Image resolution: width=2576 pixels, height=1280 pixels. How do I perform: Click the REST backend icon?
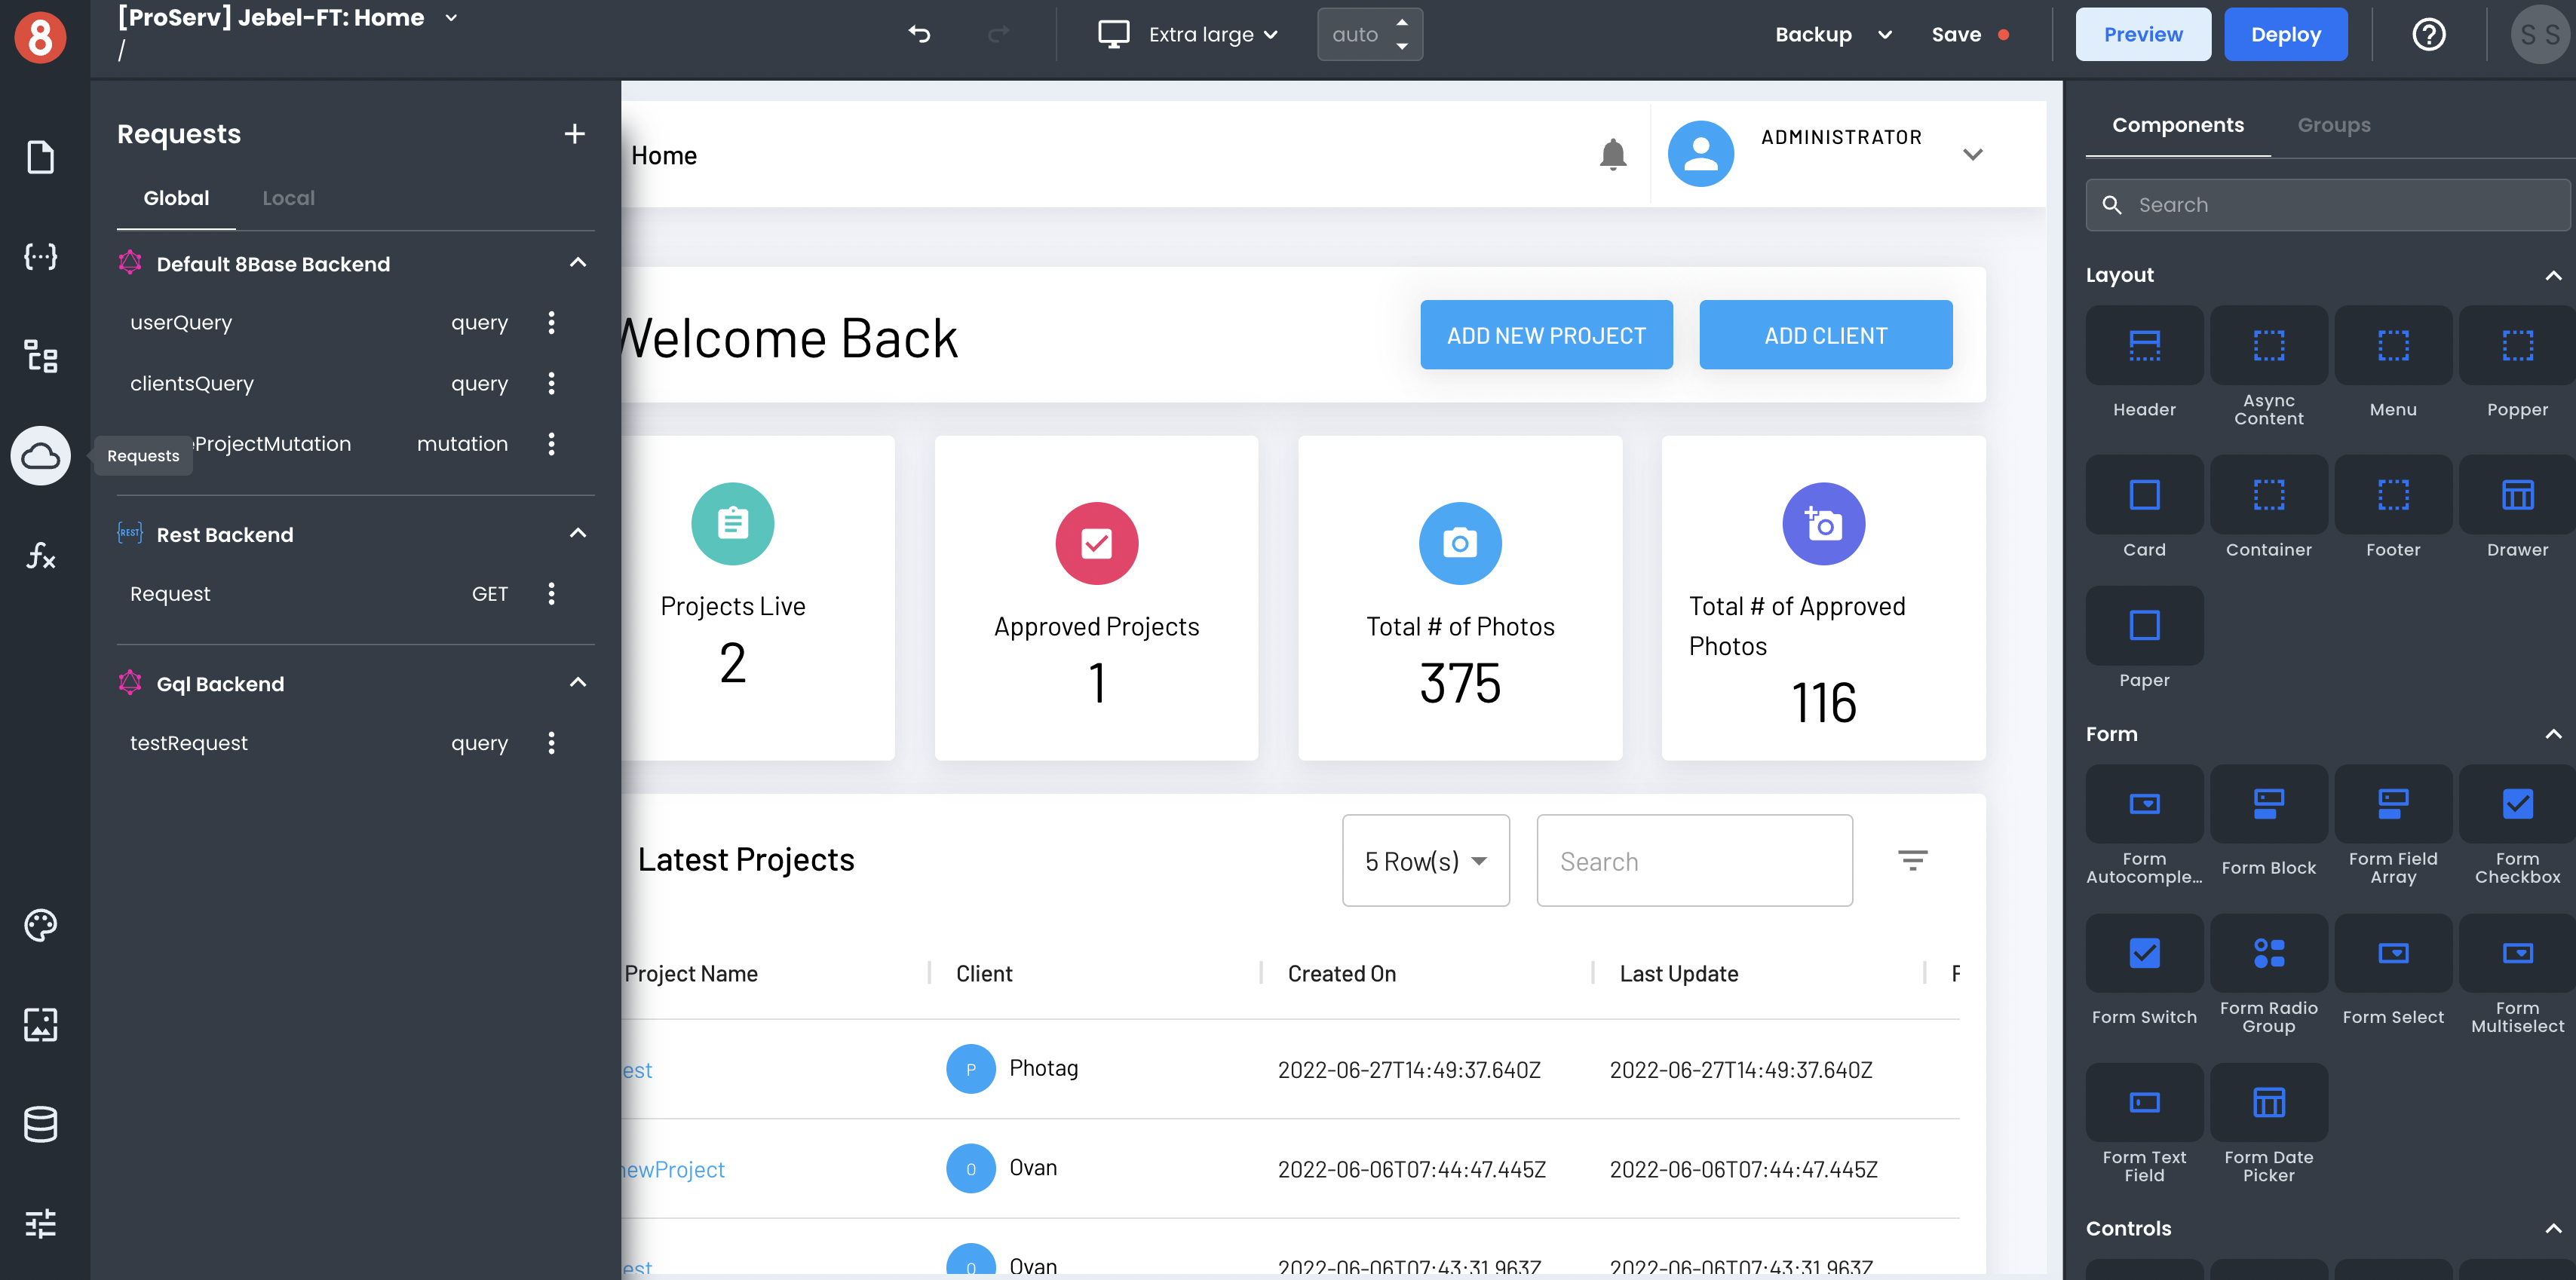[x=128, y=532]
